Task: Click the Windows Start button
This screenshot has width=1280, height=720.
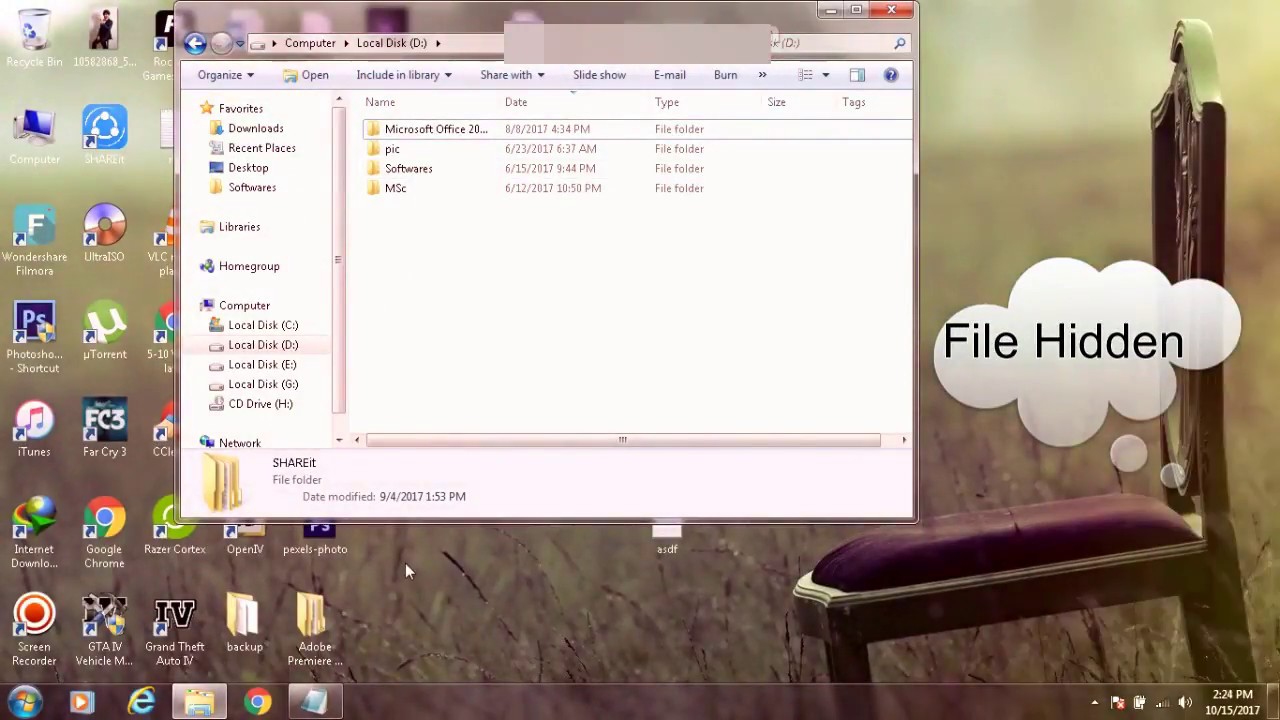Action: [24, 702]
